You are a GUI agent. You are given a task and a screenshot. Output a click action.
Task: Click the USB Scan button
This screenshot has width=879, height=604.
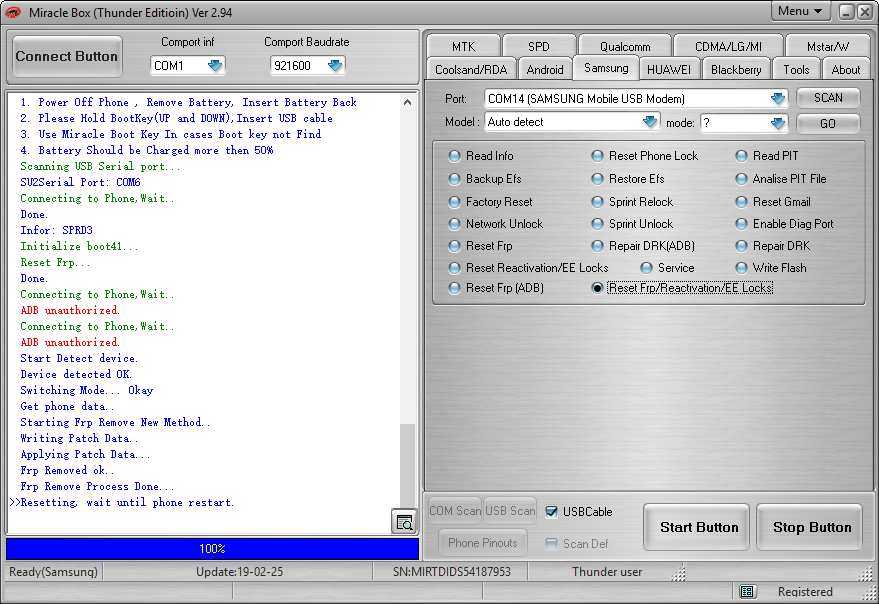tap(510, 511)
